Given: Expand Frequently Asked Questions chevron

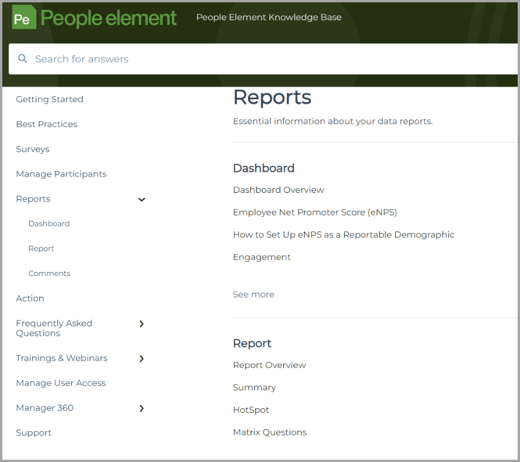Looking at the screenshot, I should click(x=142, y=324).
